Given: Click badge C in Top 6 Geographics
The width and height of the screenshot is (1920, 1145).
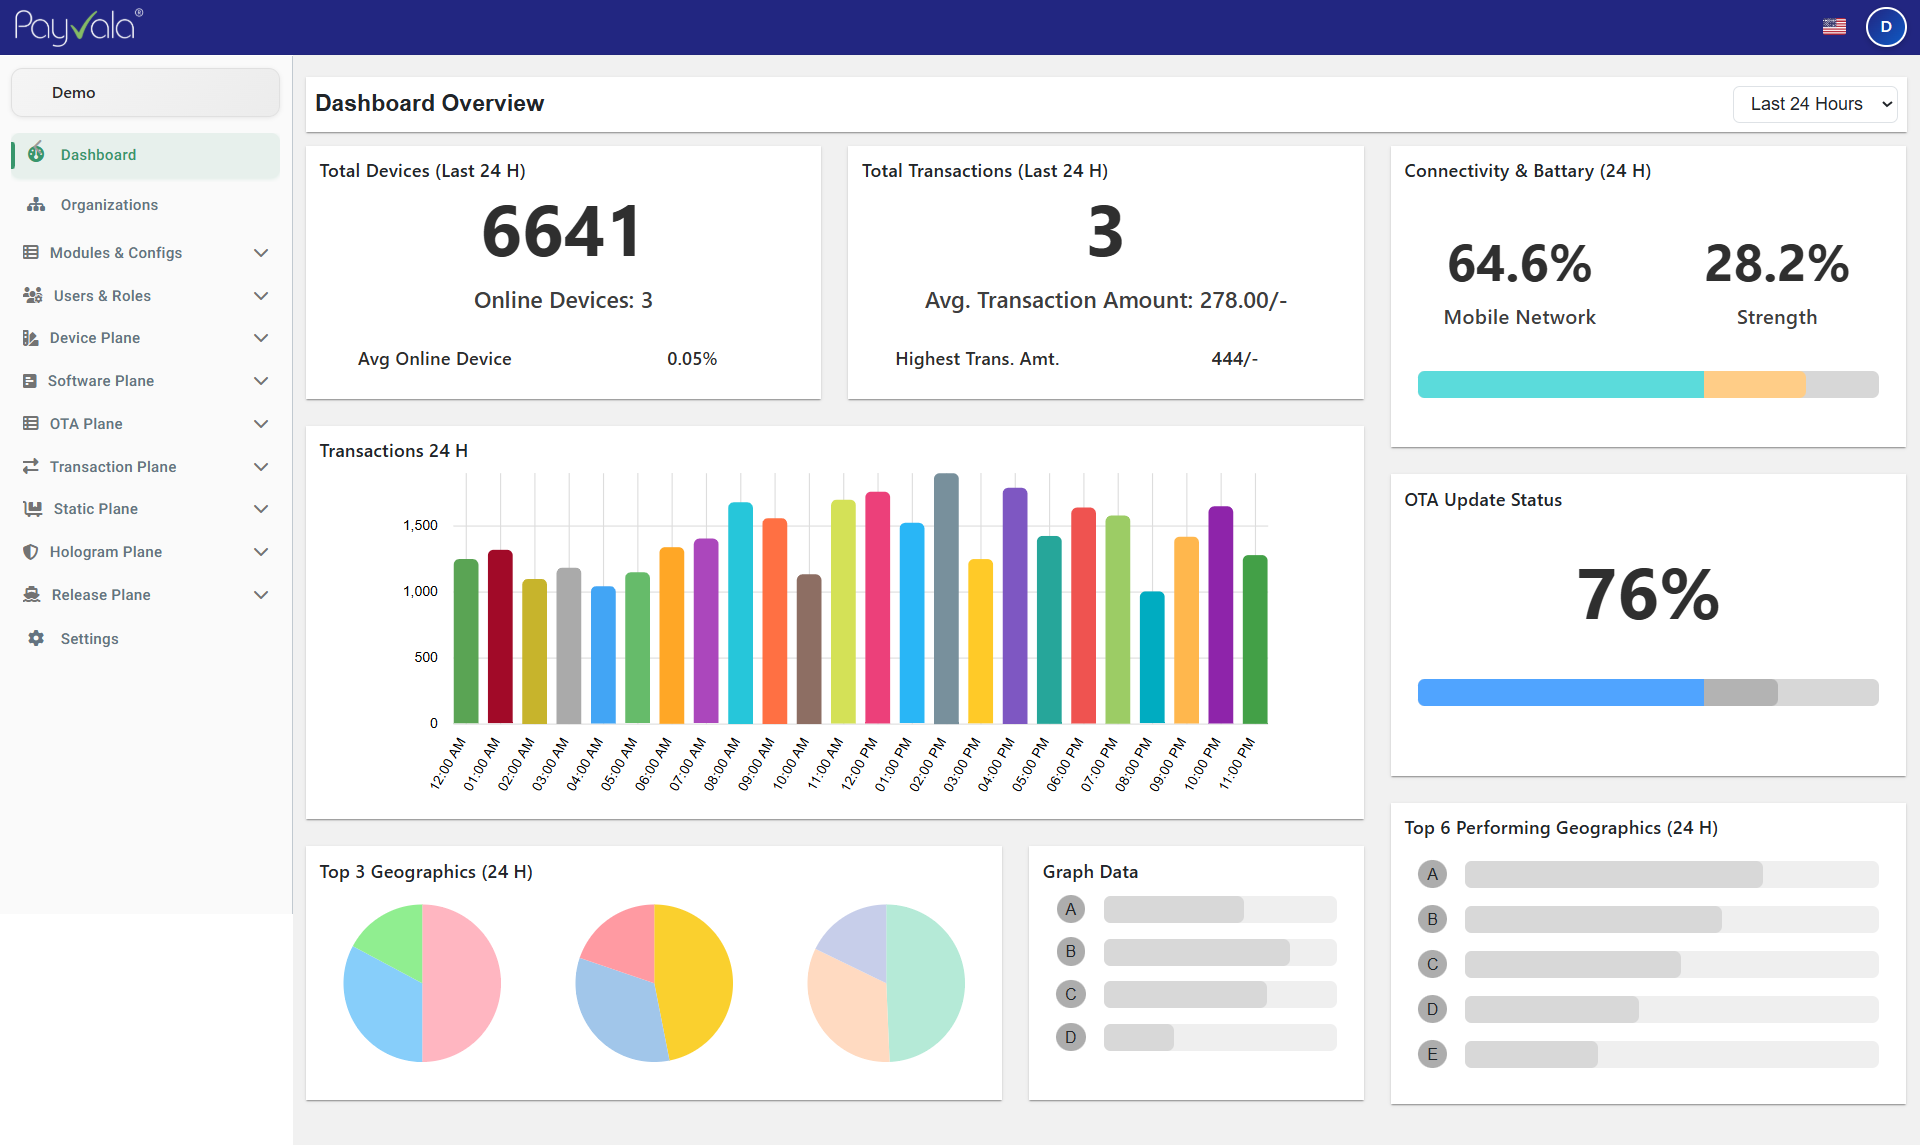Looking at the screenshot, I should click(x=1433, y=964).
